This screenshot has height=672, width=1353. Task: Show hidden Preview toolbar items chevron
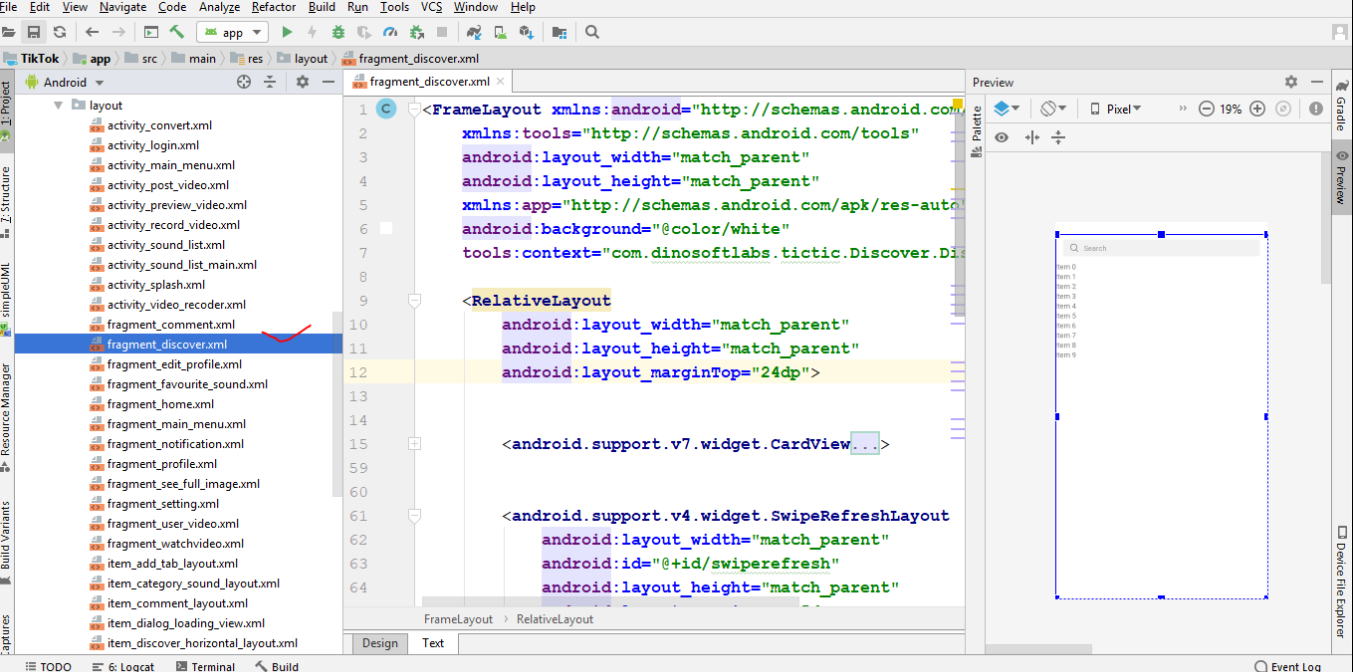click(x=1182, y=109)
